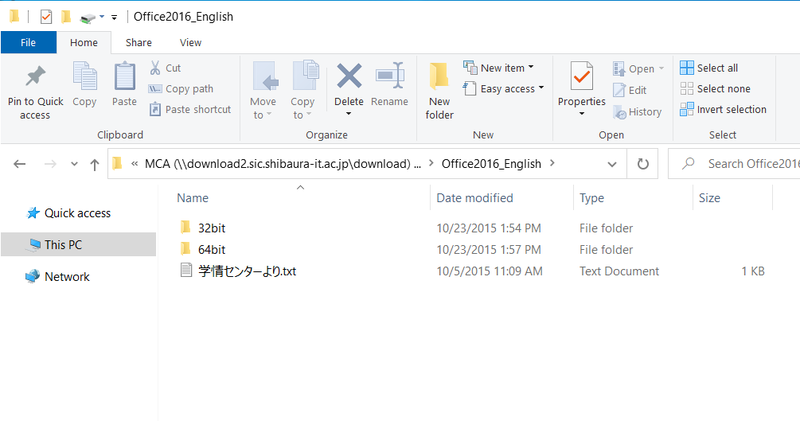
Task: Expand the Open button dropdown
Action: 662,68
